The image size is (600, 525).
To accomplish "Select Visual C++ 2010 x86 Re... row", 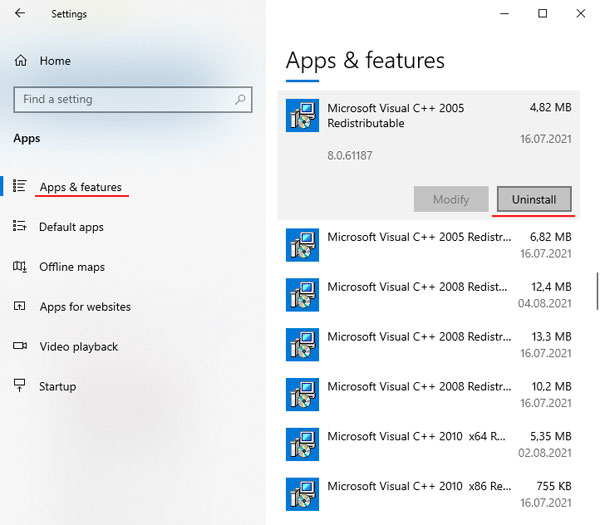I will [429, 494].
